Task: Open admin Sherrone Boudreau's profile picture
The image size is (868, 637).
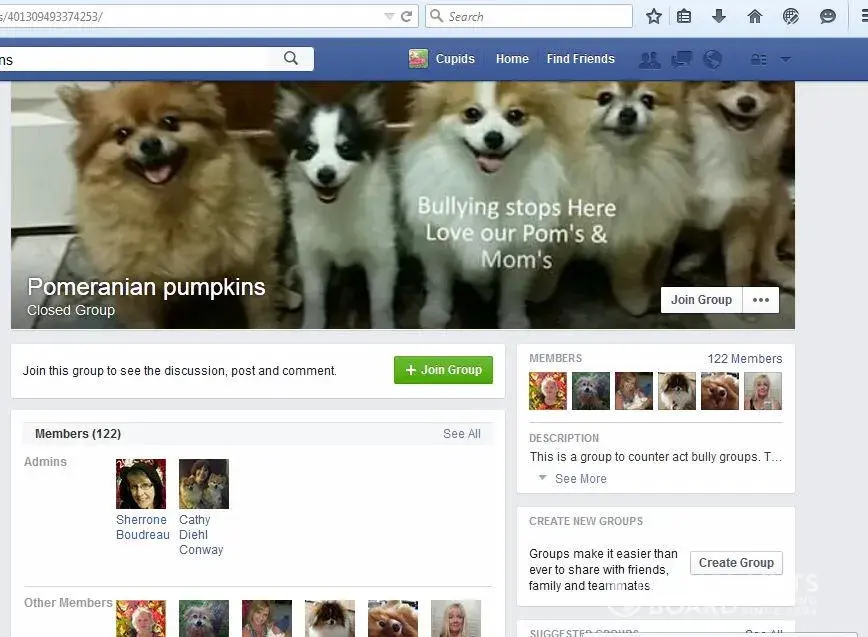Action: (x=141, y=484)
